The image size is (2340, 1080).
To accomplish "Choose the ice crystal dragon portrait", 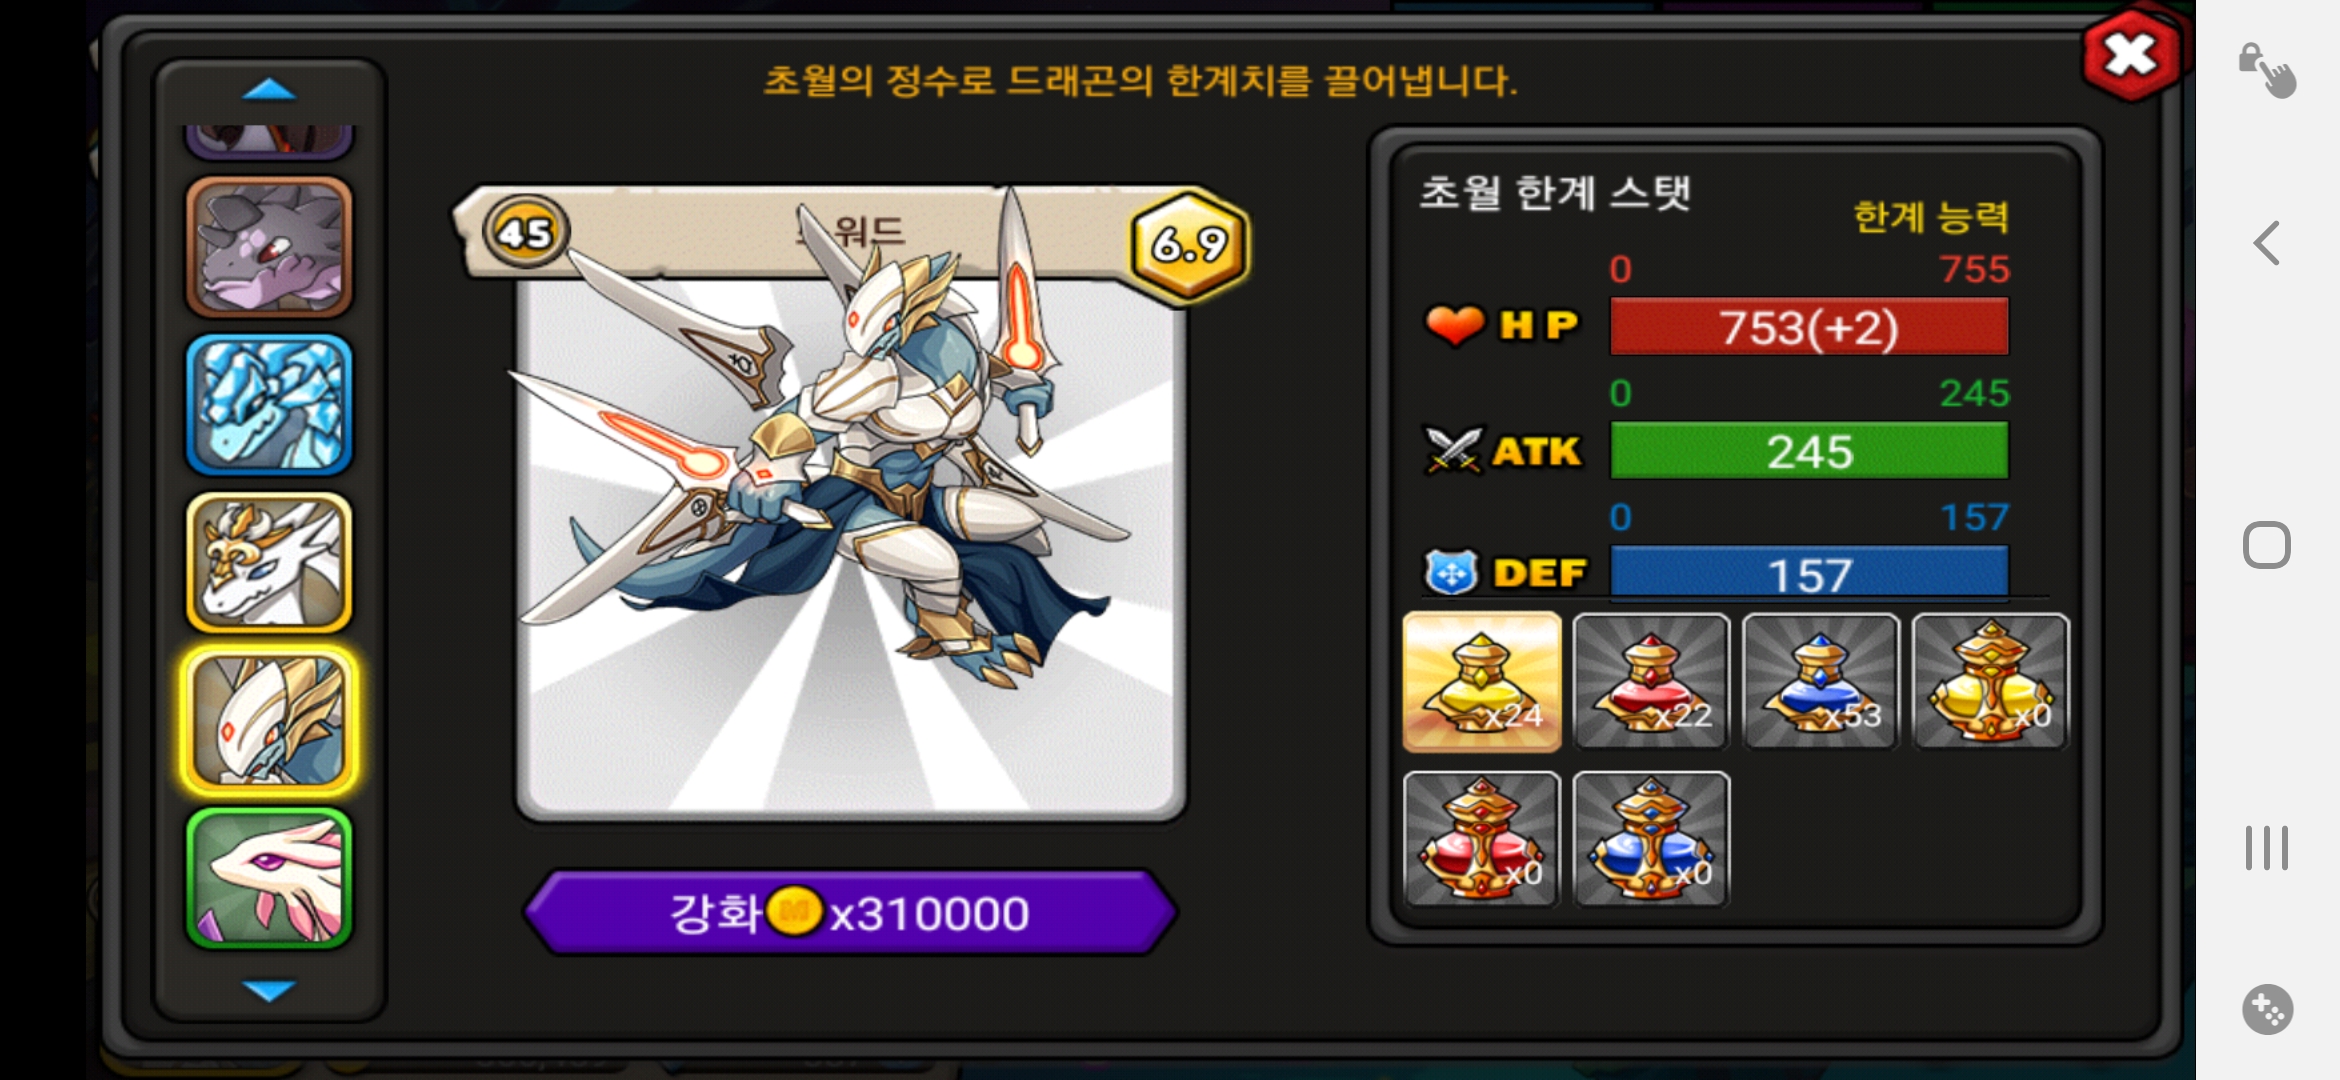I will pos(269,404).
